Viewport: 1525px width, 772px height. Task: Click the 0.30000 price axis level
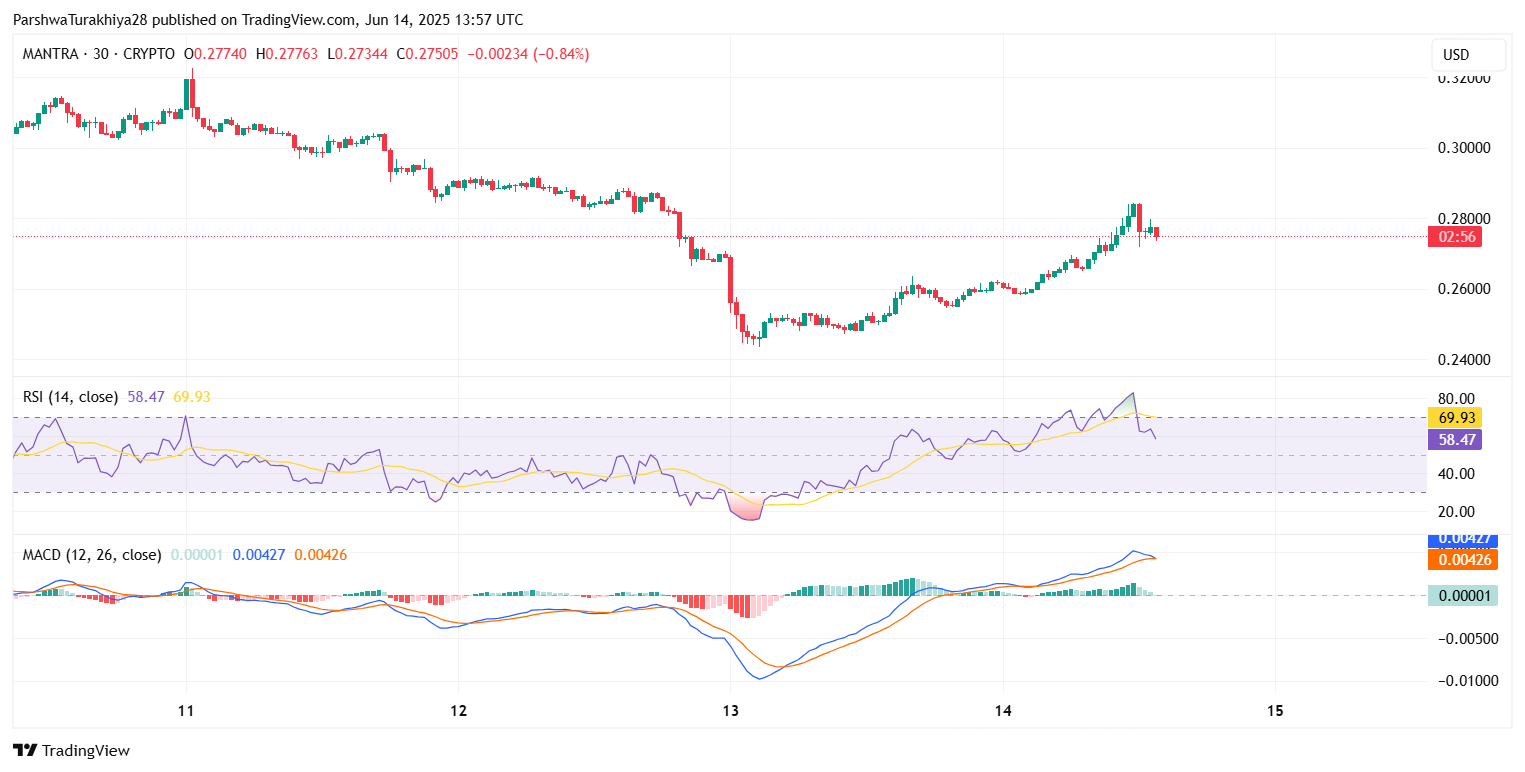1463,148
